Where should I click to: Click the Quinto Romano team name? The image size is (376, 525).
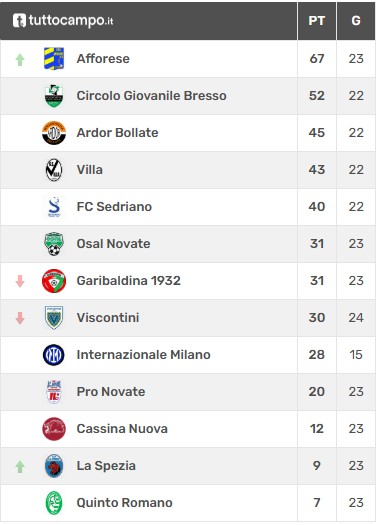click(x=125, y=503)
